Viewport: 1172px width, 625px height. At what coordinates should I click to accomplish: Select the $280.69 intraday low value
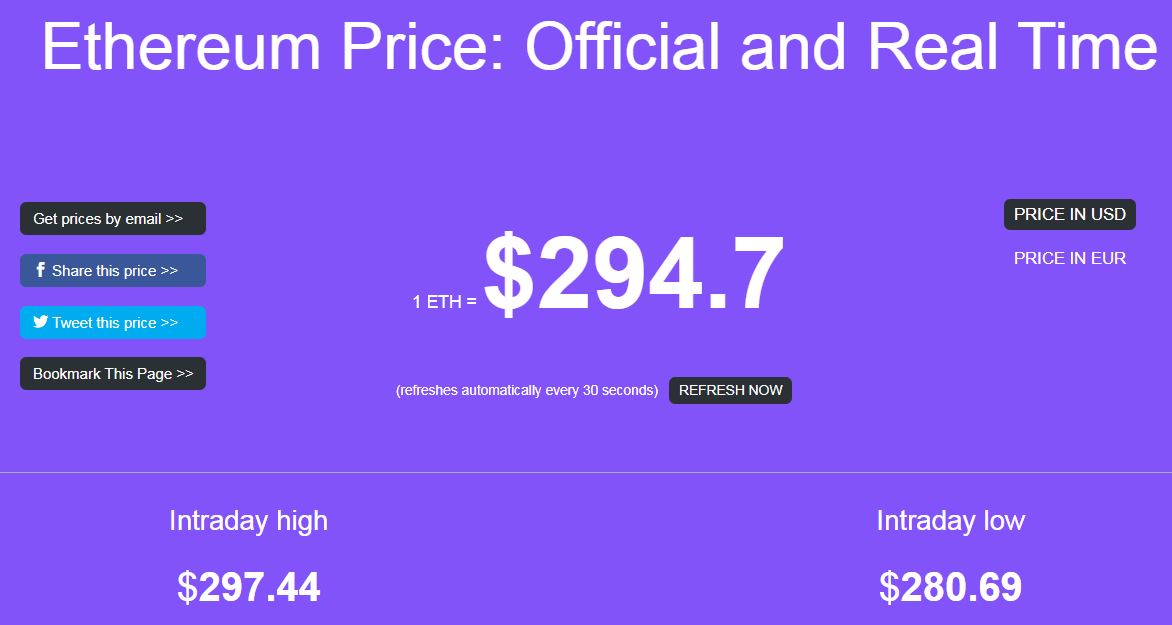(x=950, y=587)
